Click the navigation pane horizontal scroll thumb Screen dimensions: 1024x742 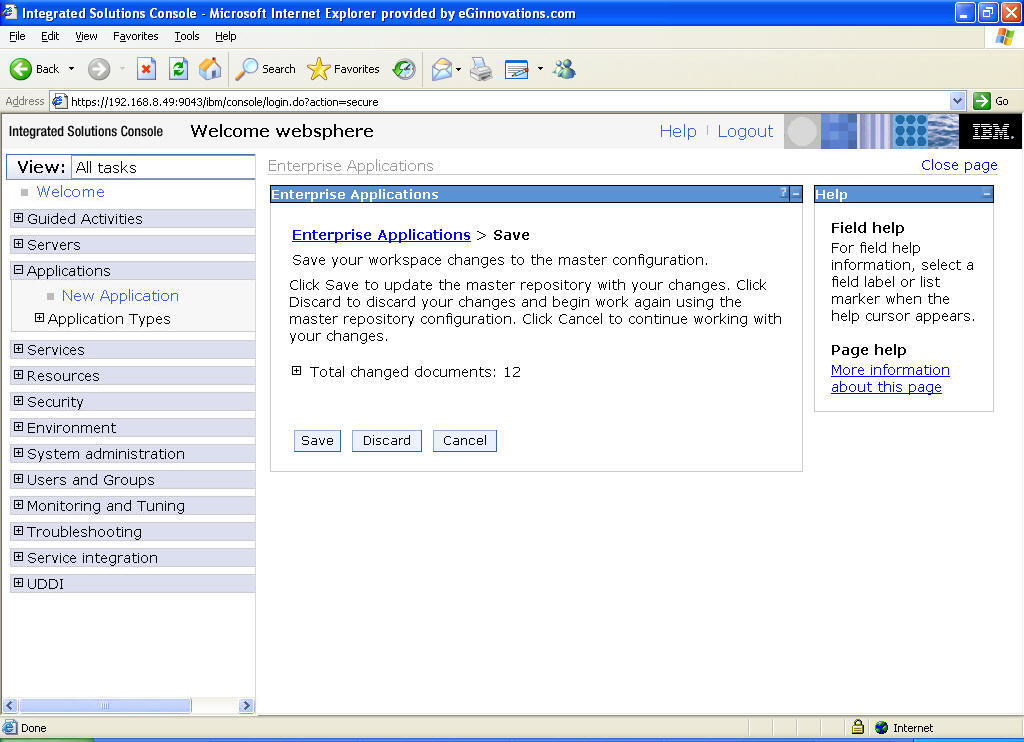coord(105,705)
